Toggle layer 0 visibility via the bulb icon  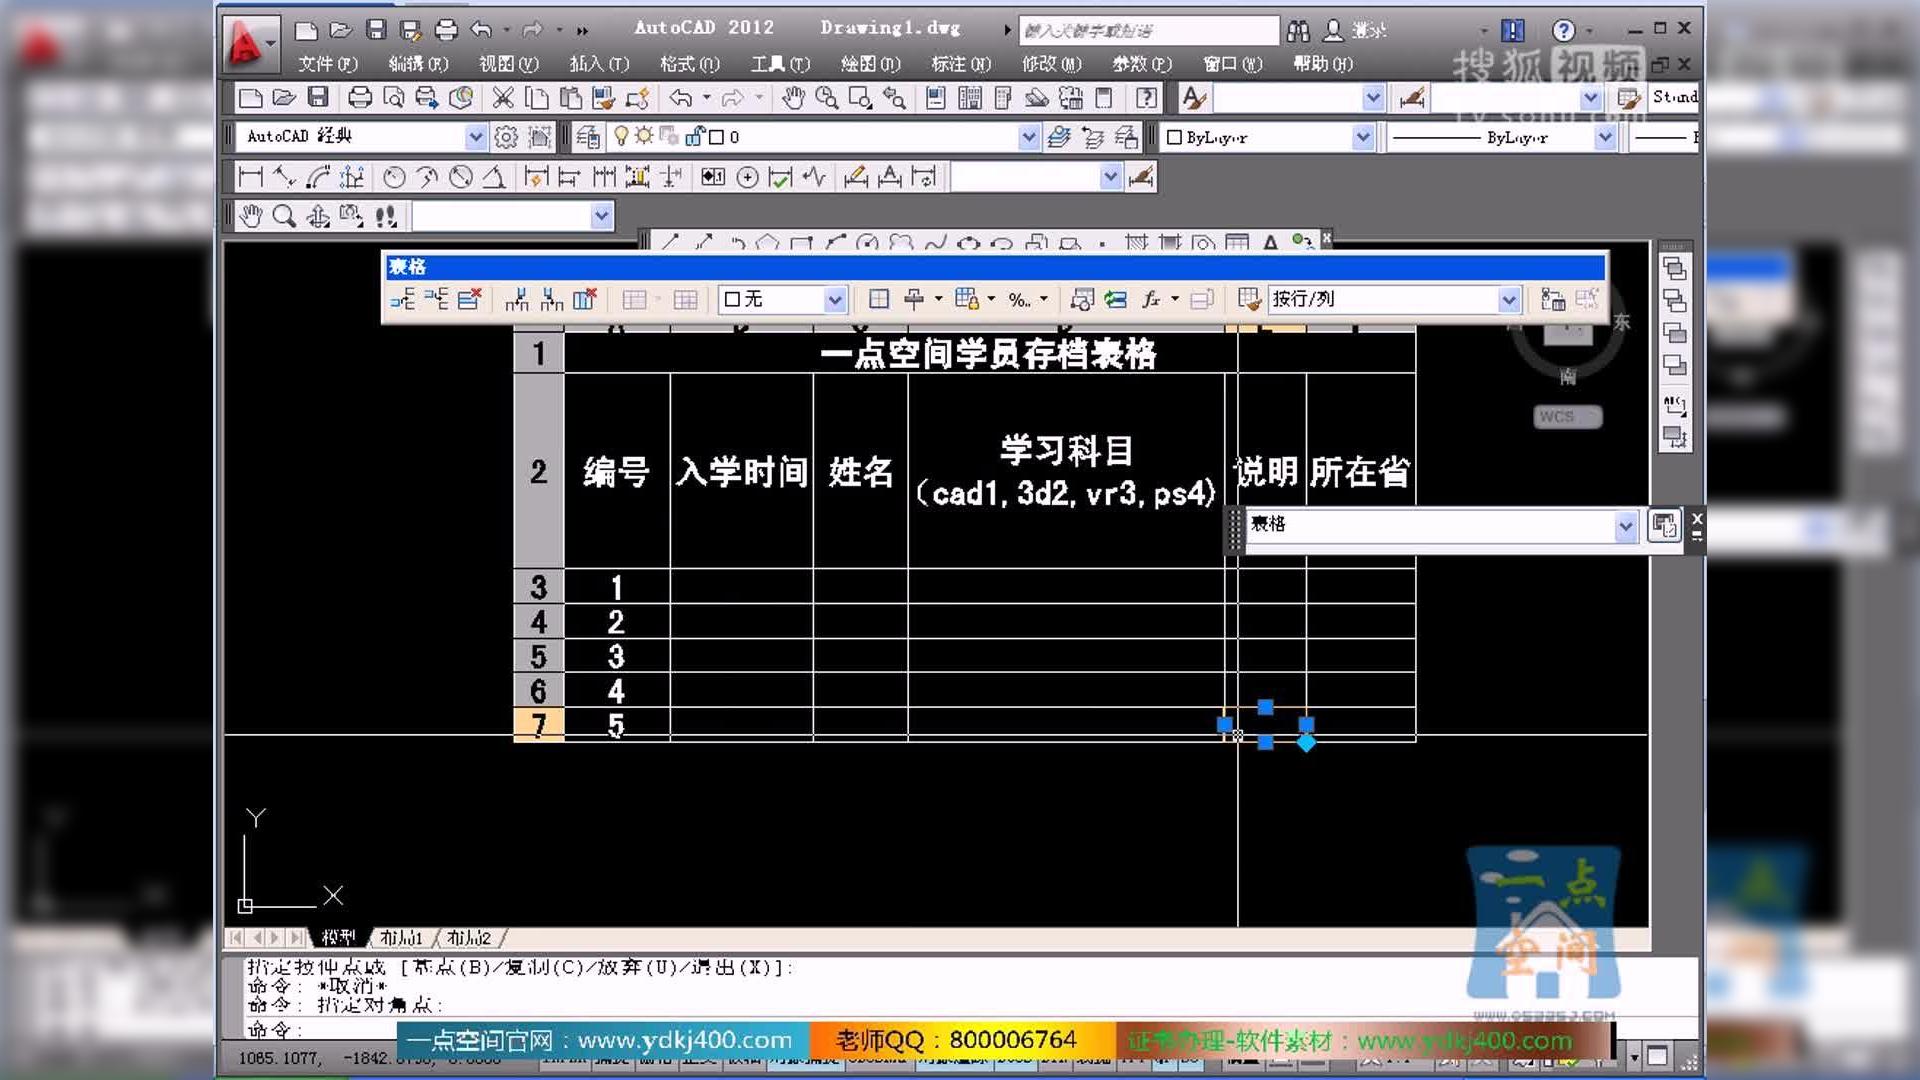(622, 137)
